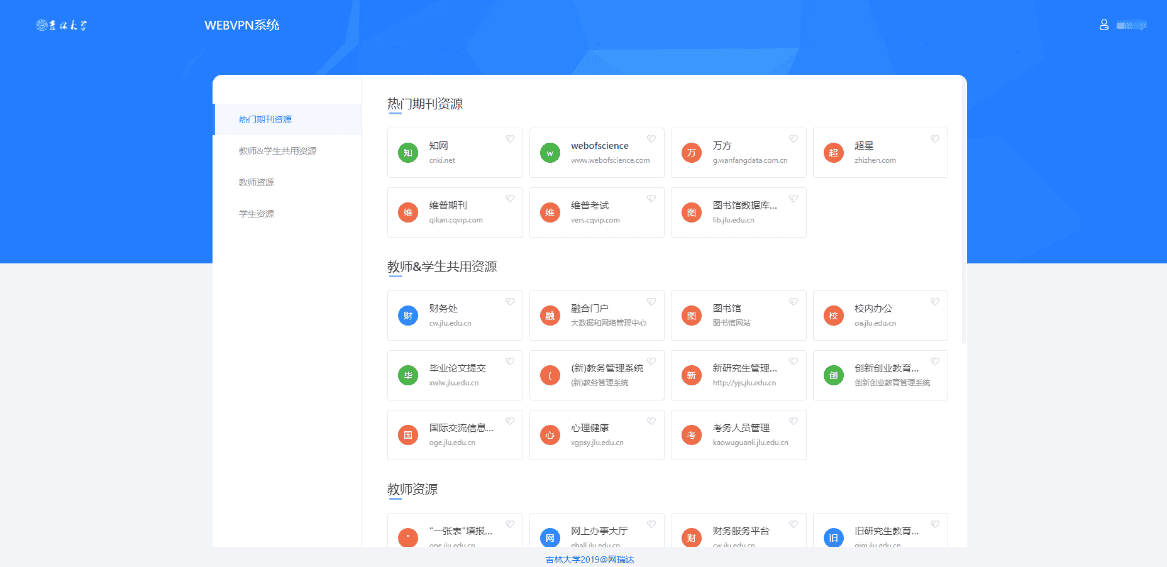Click the 新研究生管理 circle icon
Viewport: 1167px width, 567px height.
coord(691,376)
